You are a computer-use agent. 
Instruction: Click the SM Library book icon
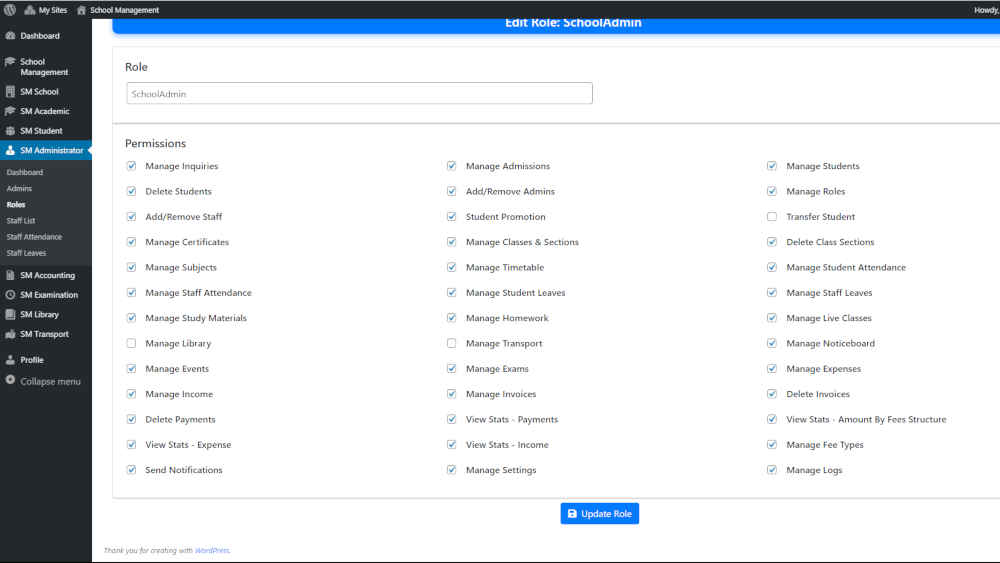tap(10, 315)
